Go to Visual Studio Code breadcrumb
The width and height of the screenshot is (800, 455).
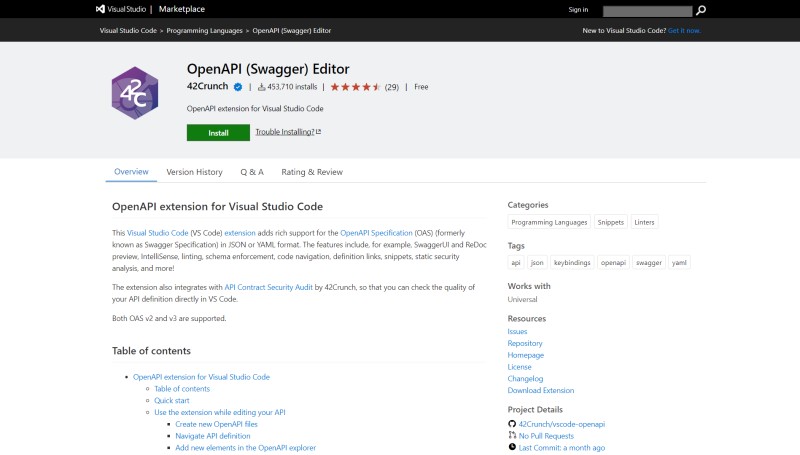pyautogui.click(x=128, y=31)
